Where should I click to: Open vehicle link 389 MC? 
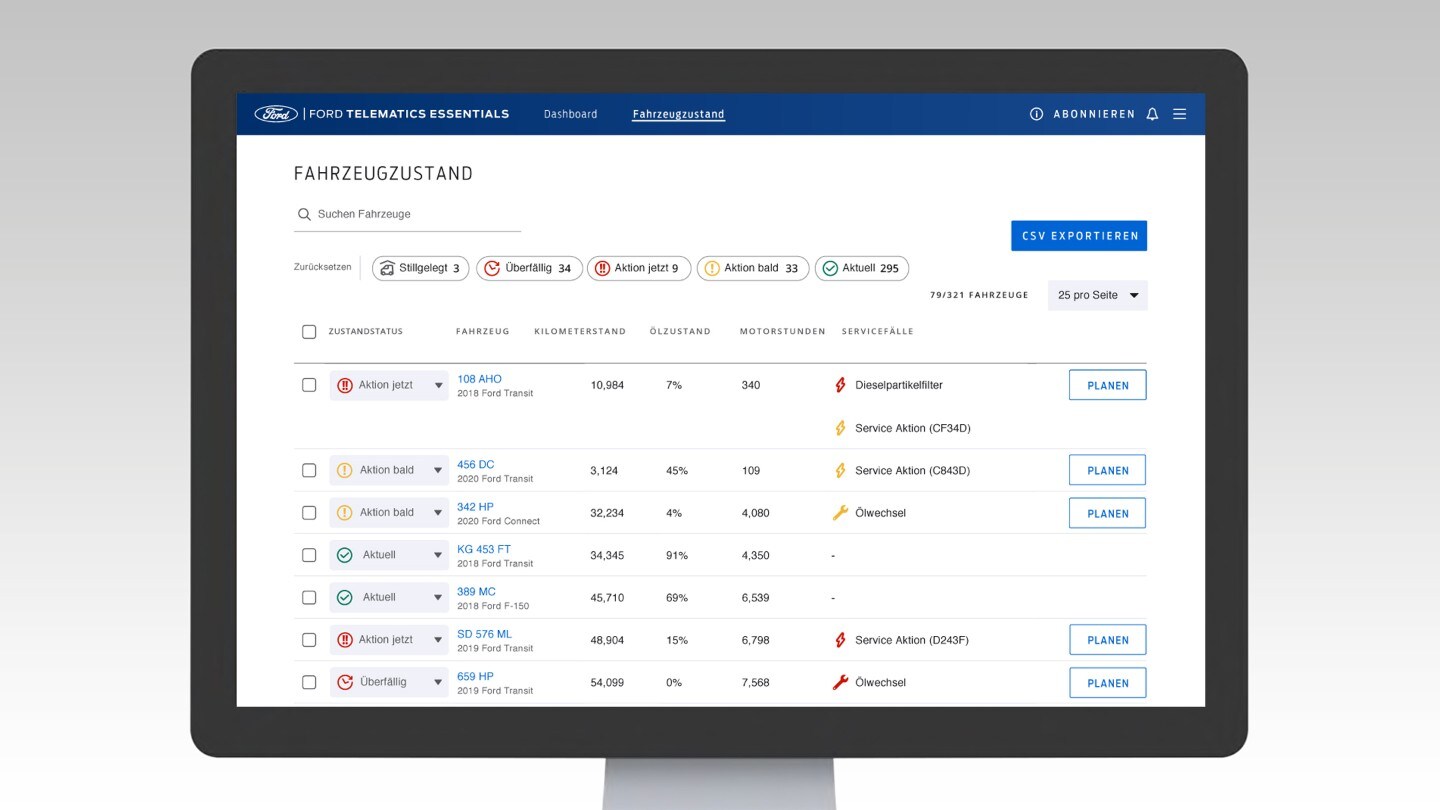(x=476, y=591)
